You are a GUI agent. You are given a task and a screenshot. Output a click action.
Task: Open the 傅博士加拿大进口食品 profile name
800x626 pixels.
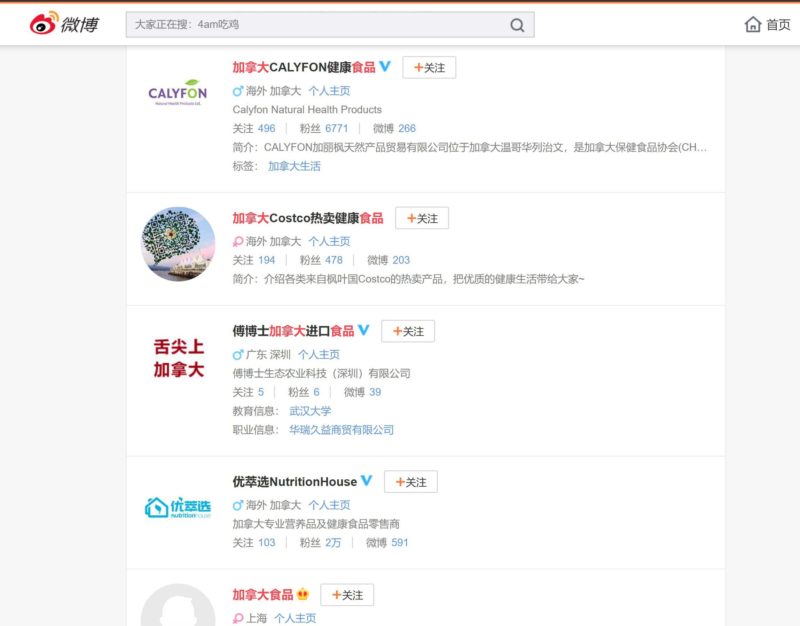(293, 331)
